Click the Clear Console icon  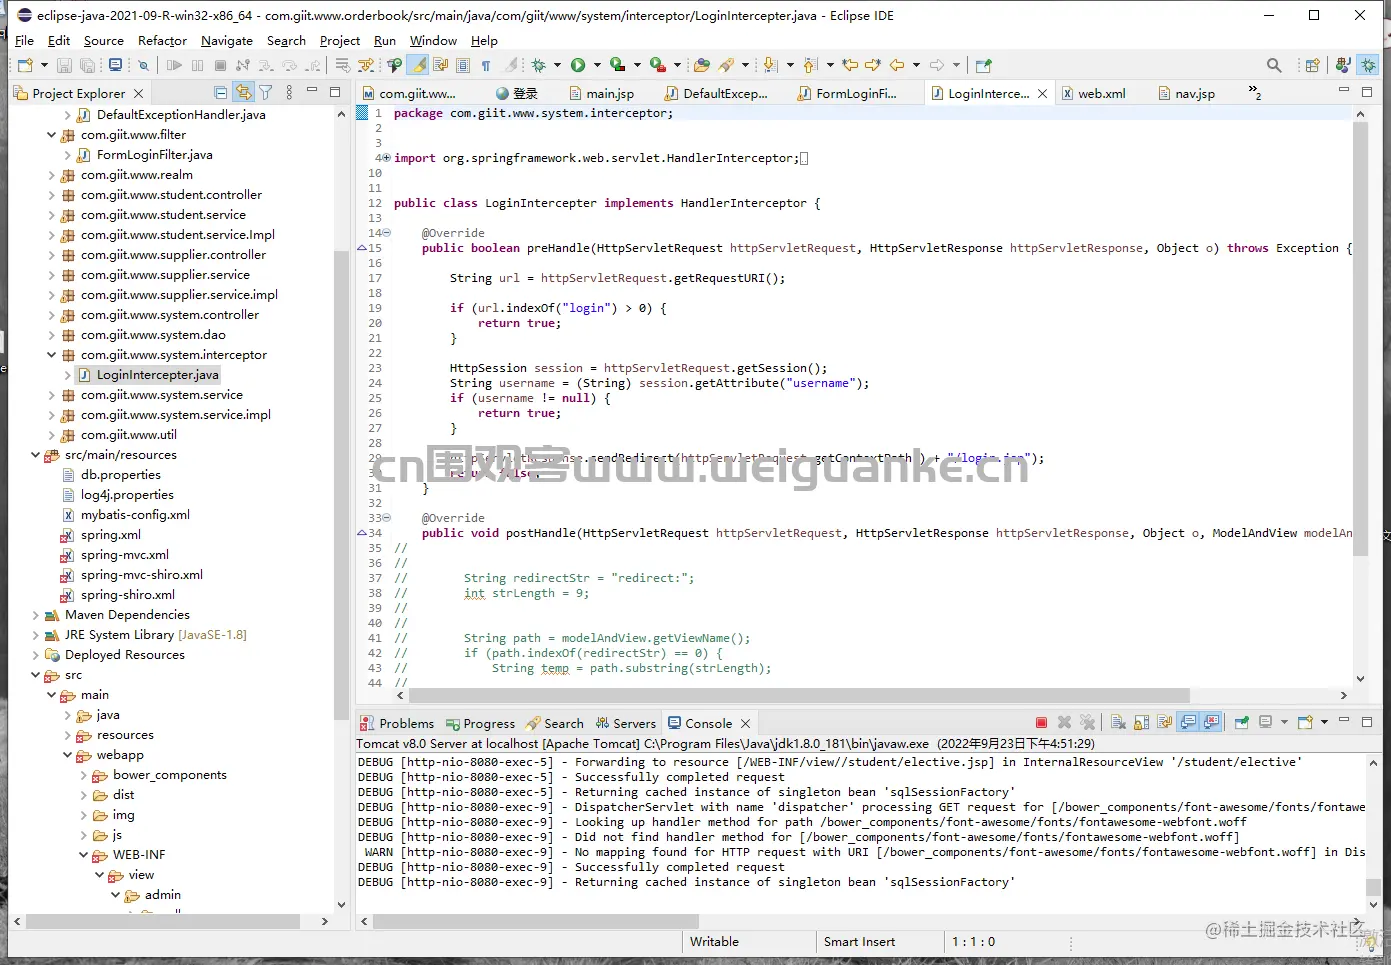click(x=1118, y=723)
